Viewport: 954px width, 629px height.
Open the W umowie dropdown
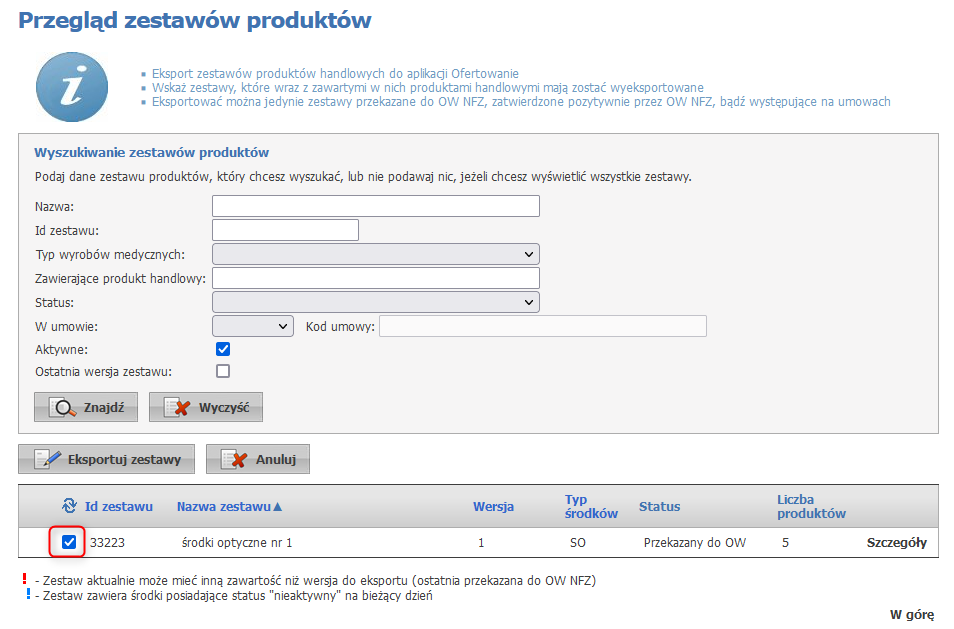[252, 326]
